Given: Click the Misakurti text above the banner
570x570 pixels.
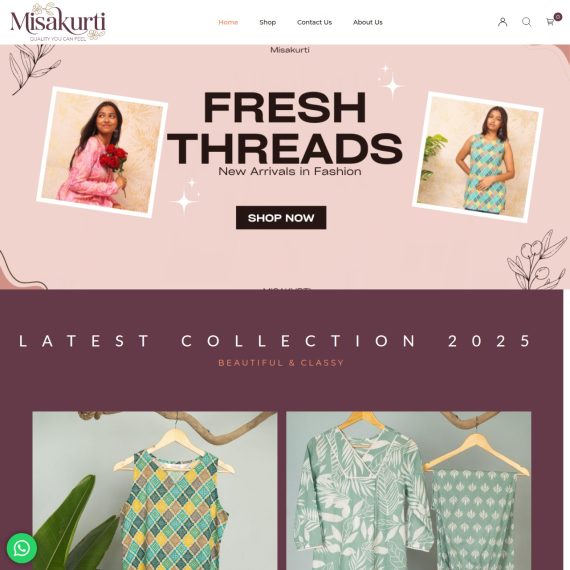Looking at the screenshot, I should (290, 50).
